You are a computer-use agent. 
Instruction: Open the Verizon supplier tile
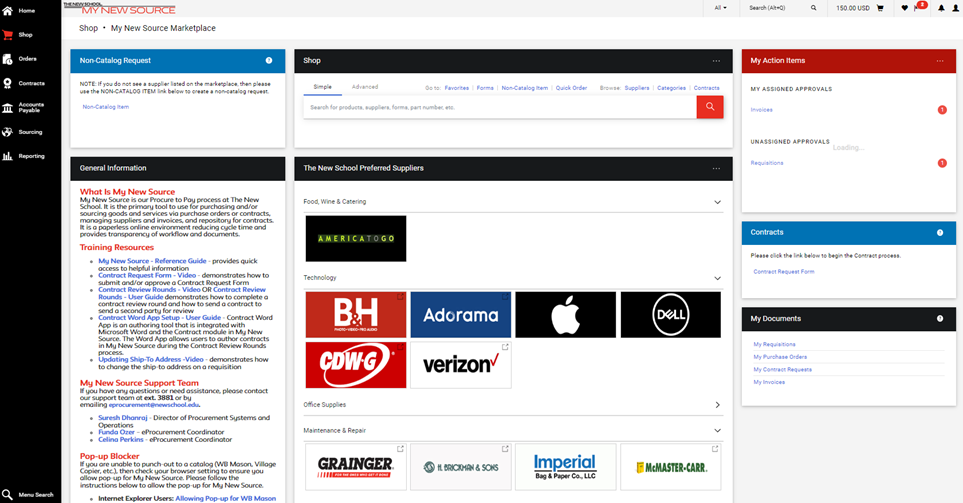point(461,365)
